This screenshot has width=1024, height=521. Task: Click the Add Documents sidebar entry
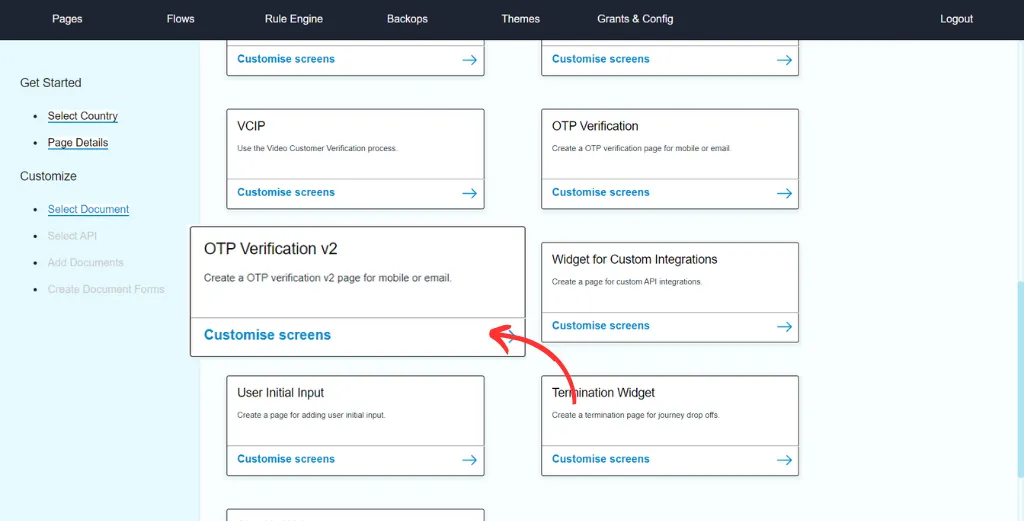86,262
